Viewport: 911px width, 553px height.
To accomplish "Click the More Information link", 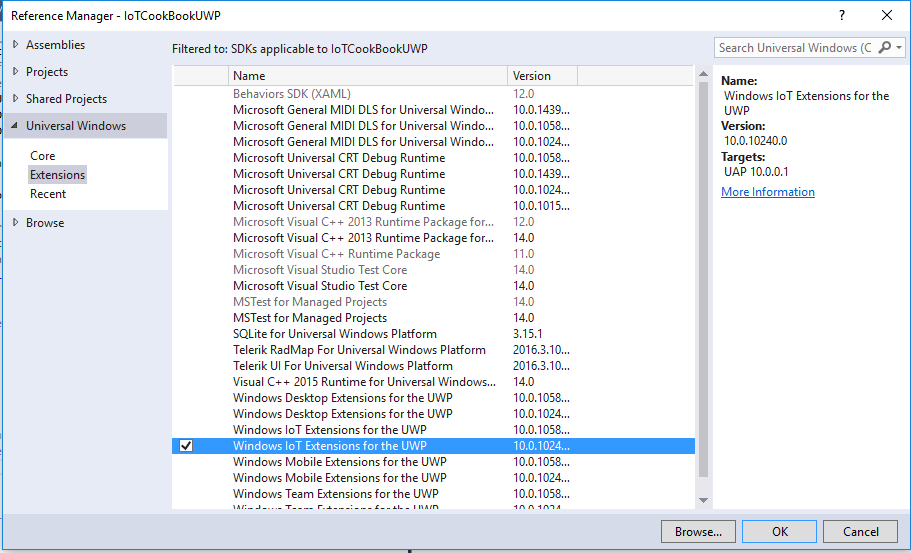I will pyautogui.click(x=767, y=192).
